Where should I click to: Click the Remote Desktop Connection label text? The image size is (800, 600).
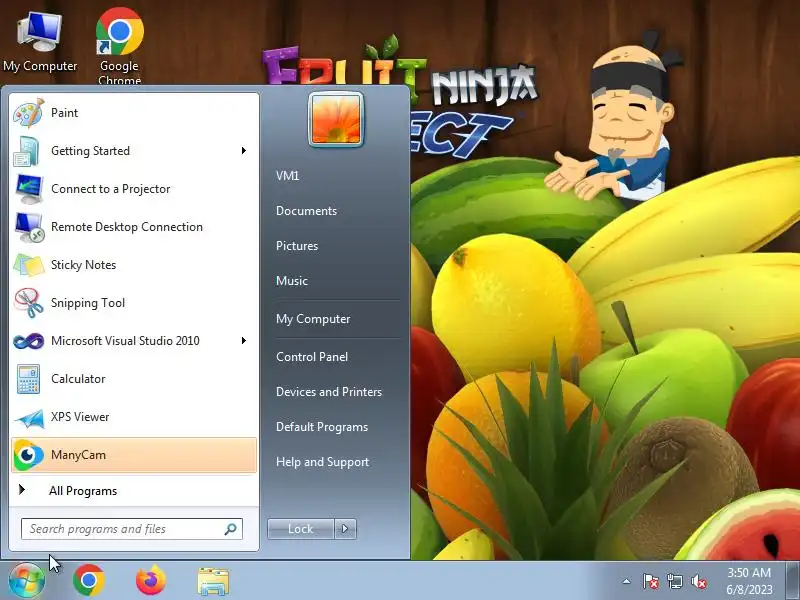click(127, 227)
